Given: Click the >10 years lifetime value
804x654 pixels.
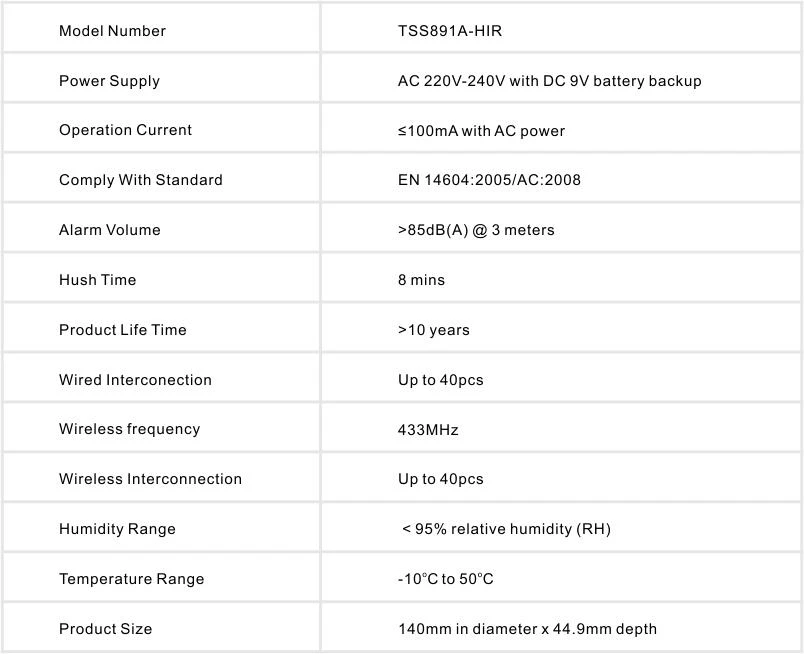Looking at the screenshot, I should (434, 330).
